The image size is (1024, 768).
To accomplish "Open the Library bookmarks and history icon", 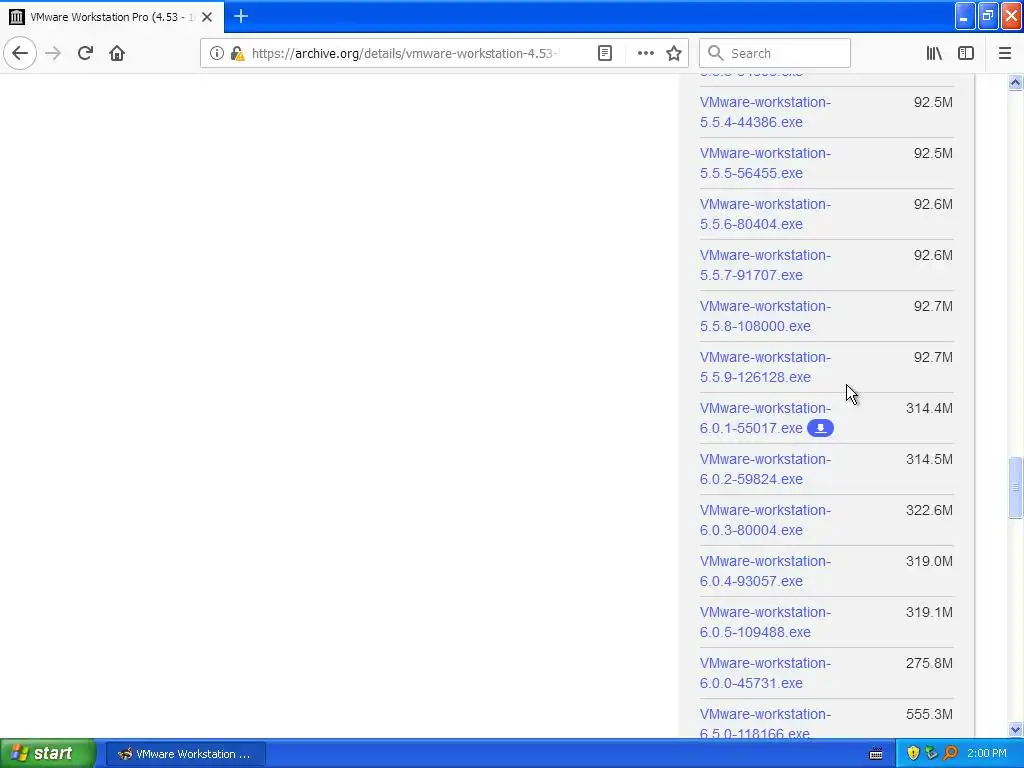I will coord(934,53).
